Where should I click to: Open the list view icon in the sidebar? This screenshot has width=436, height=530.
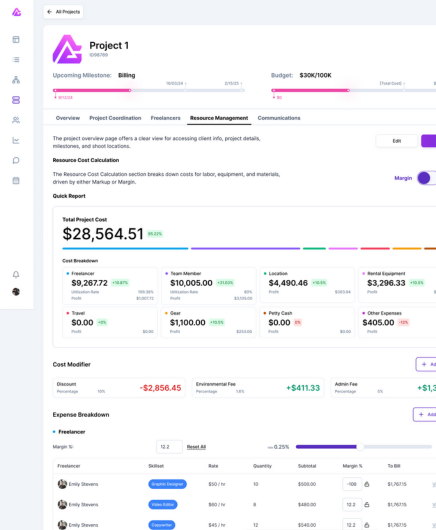point(16,59)
